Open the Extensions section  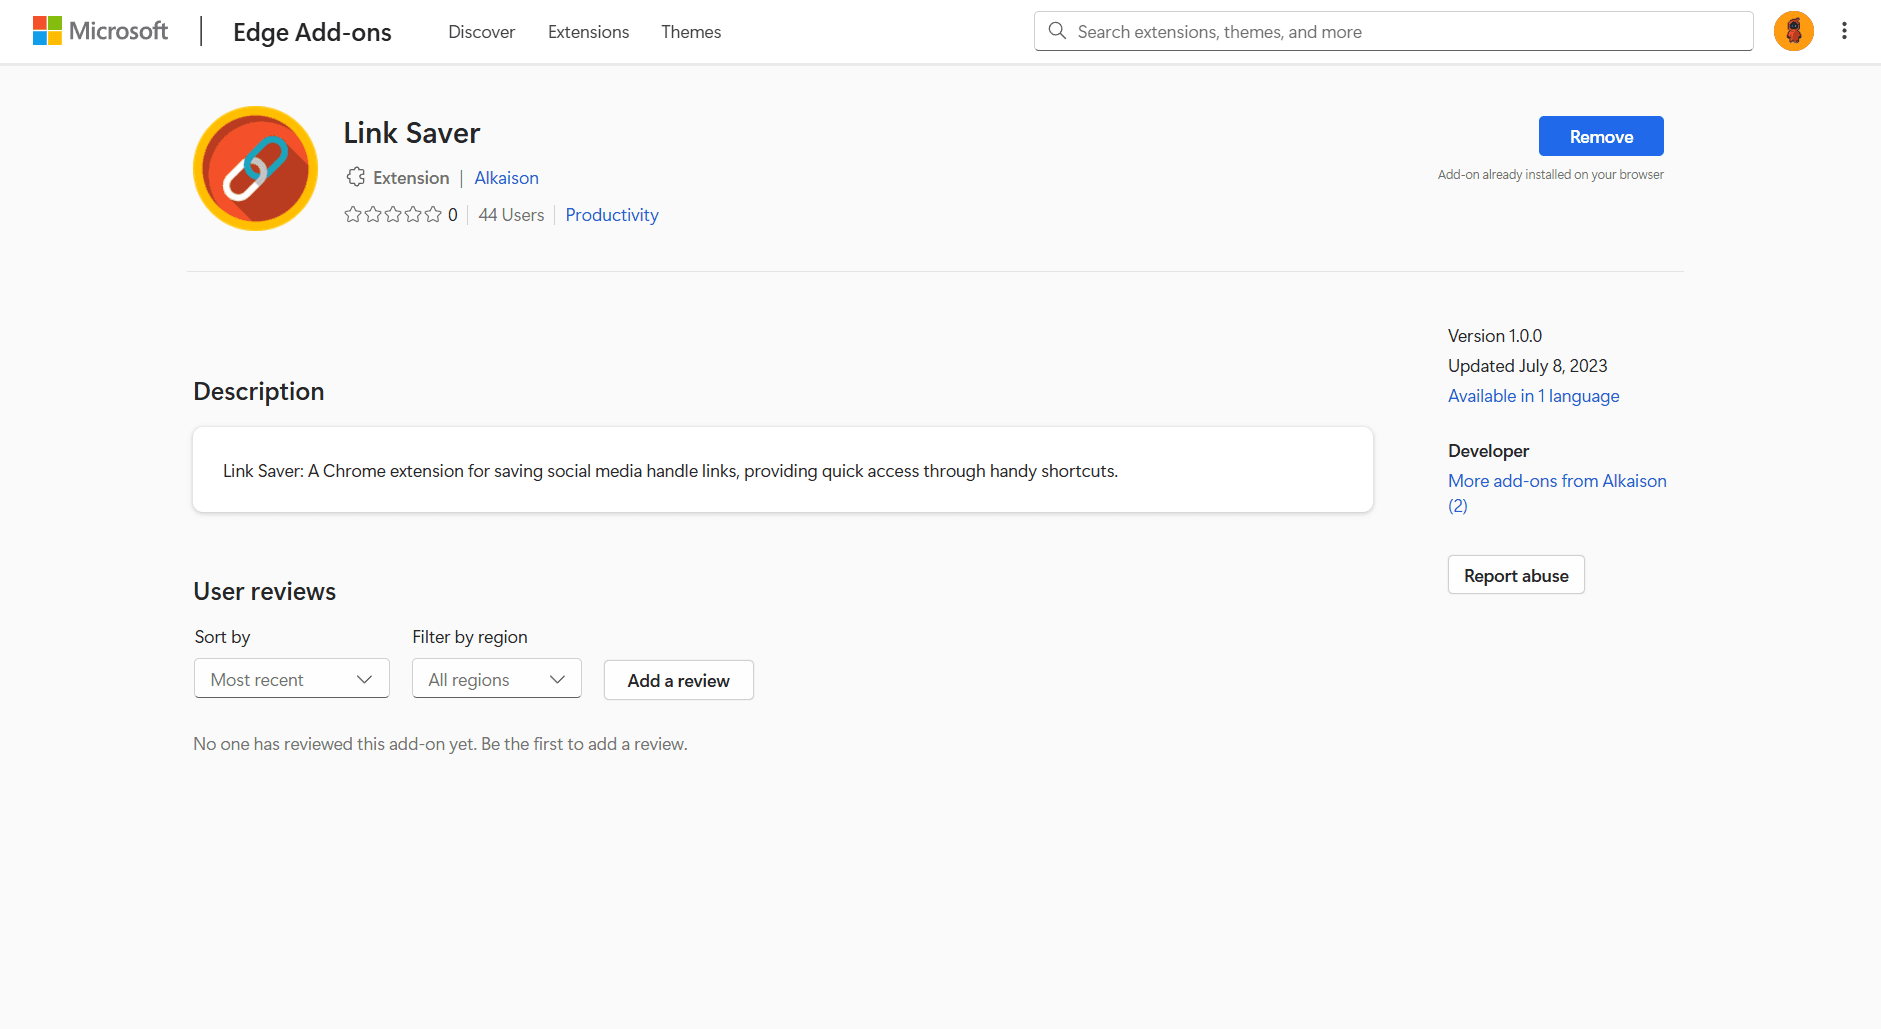(588, 32)
